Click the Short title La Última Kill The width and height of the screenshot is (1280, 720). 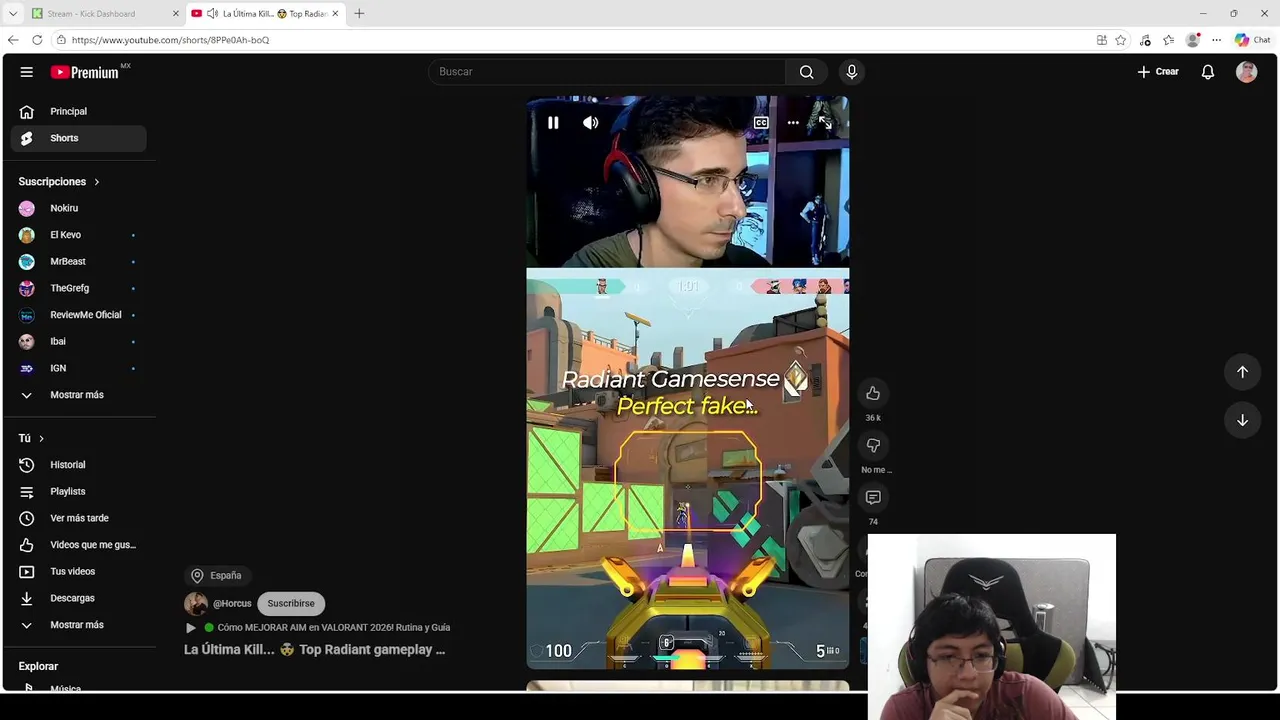tap(314, 649)
